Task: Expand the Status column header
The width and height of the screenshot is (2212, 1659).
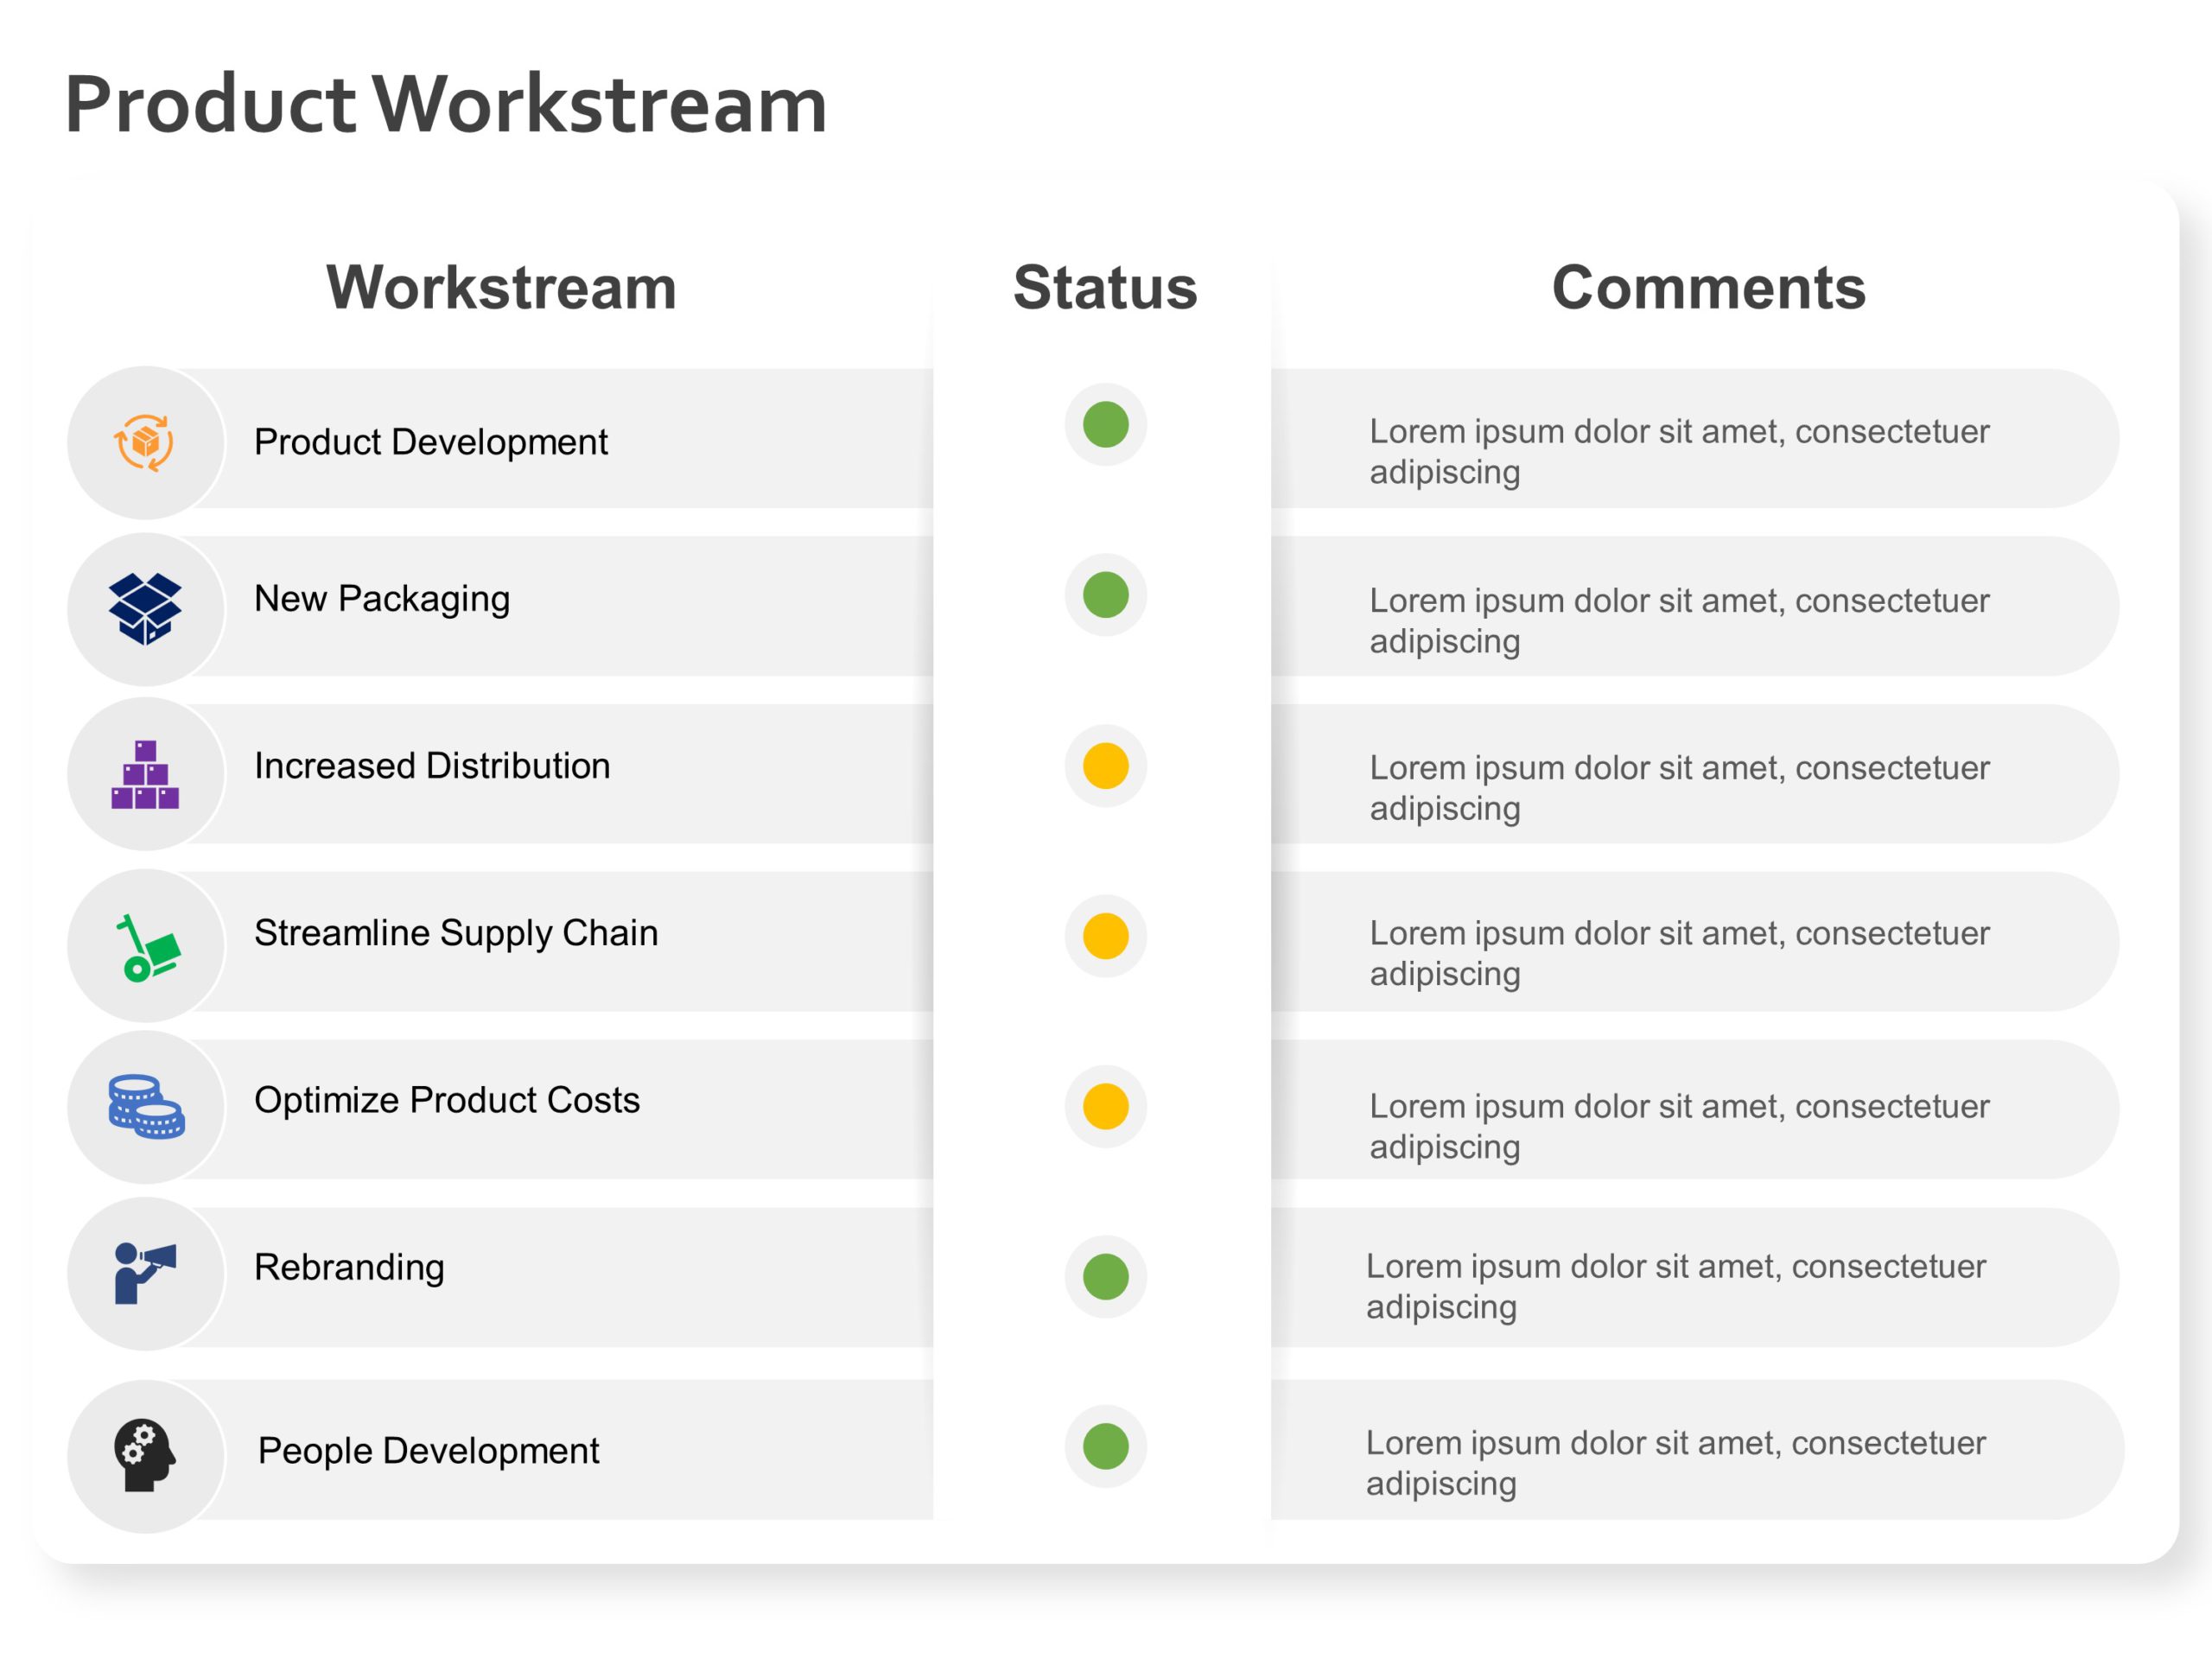Action: 1104,289
